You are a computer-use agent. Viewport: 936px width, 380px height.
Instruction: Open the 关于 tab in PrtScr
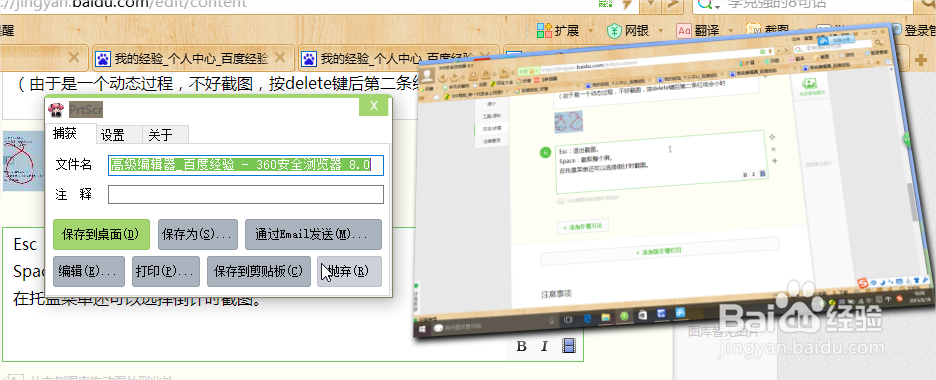(x=160, y=135)
